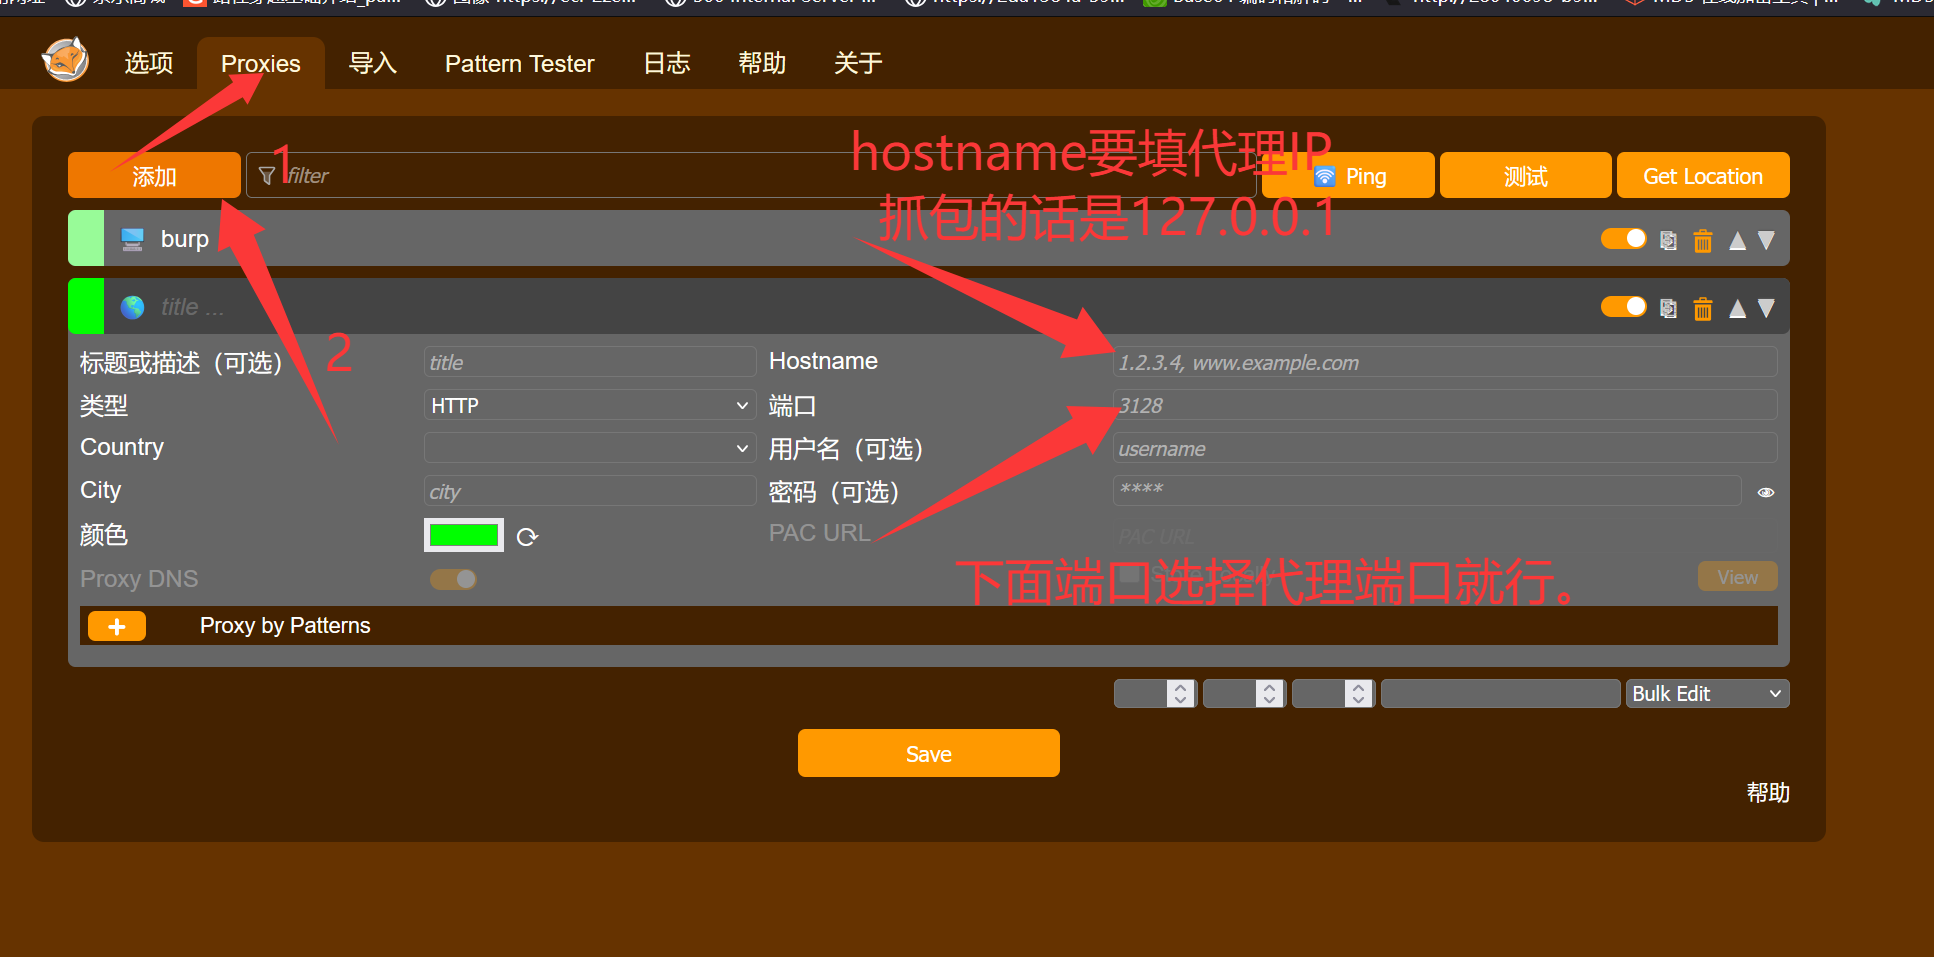
Task: Reset color with the refresh icon
Action: (x=528, y=537)
